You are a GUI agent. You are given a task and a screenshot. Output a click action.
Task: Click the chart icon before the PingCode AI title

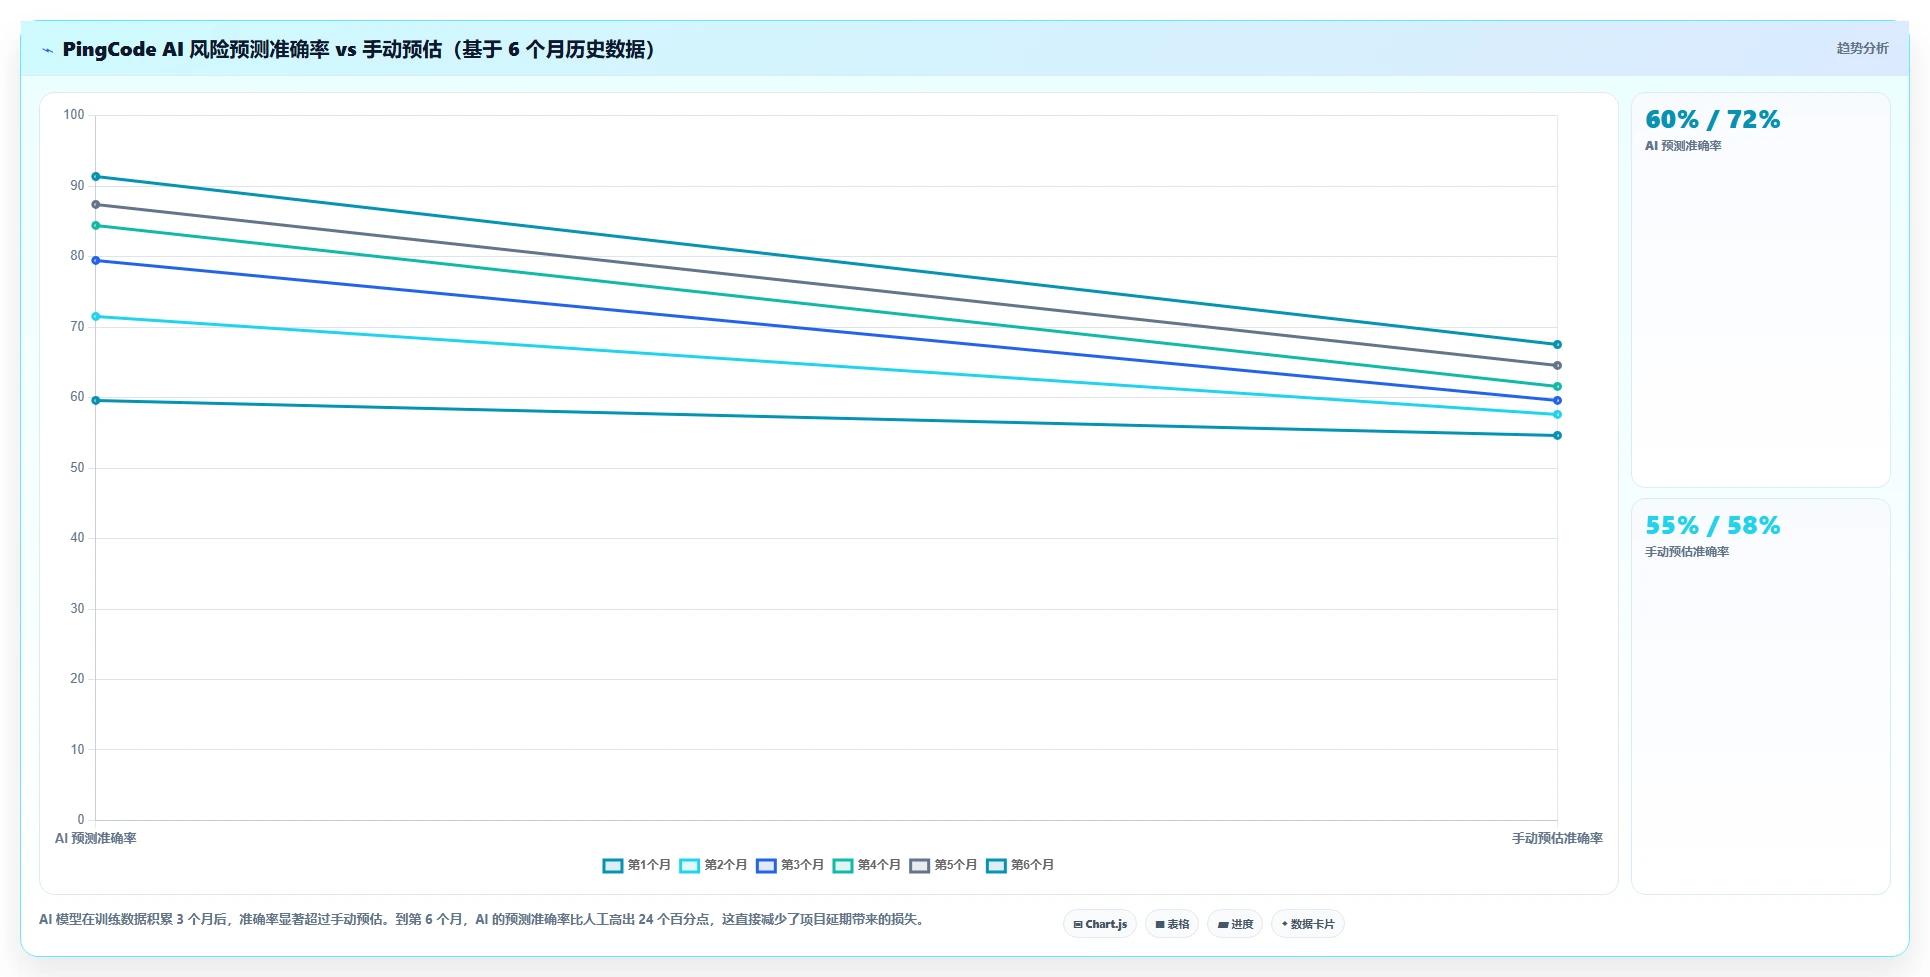coord(47,50)
